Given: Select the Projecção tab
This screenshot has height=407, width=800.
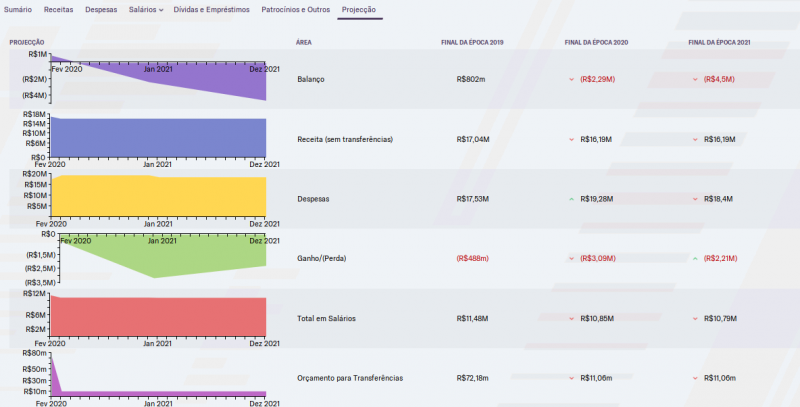Looking at the screenshot, I should tap(359, 8).
